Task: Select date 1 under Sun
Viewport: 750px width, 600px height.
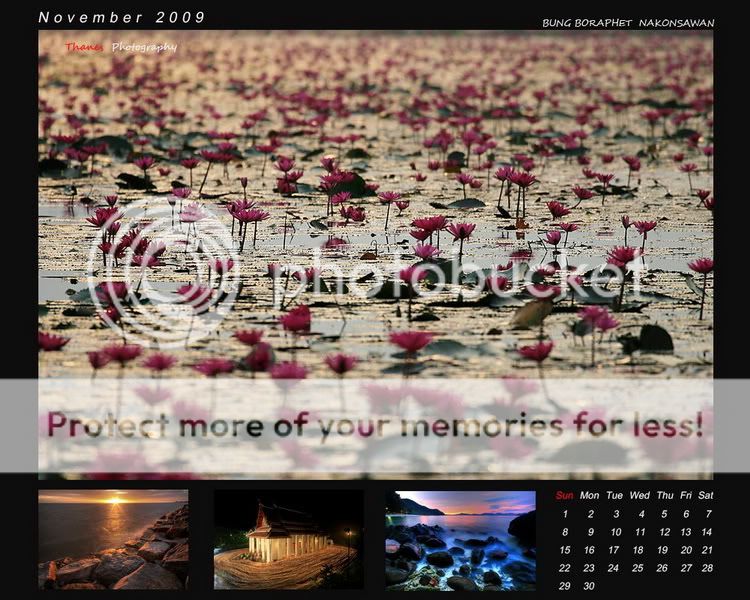Action: click(x=565, y=514)
